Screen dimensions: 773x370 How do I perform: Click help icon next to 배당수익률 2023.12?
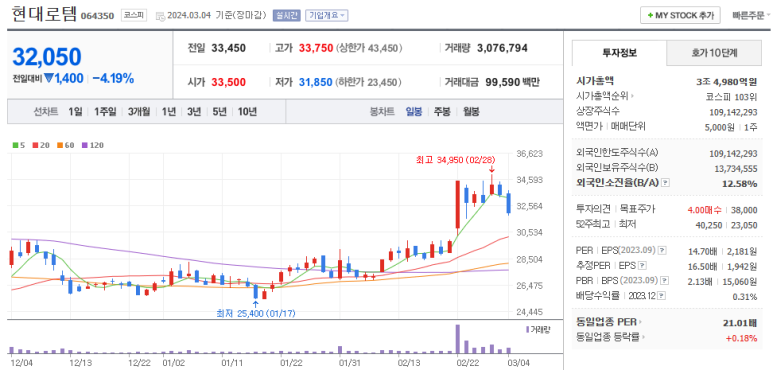pyautogui.click(x=662, y=296)
